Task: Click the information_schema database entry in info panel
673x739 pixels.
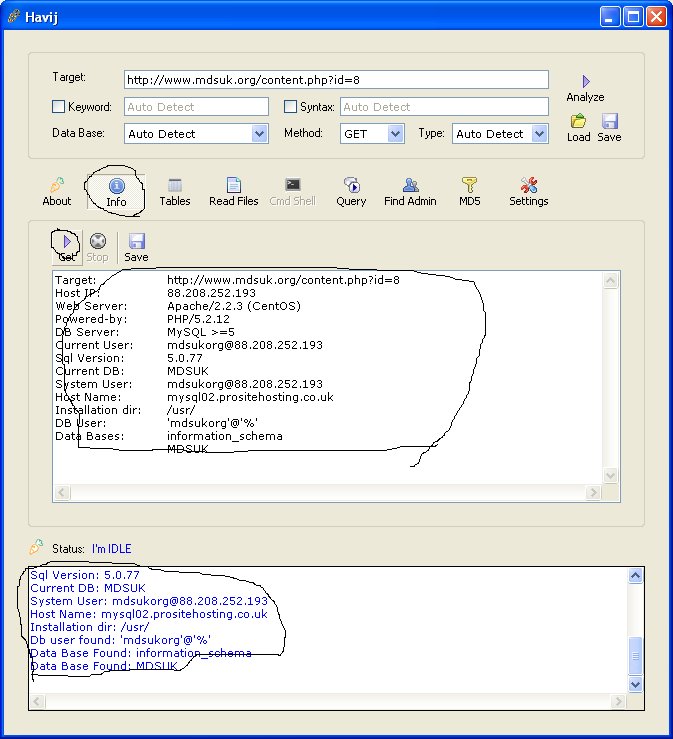Action: pos(225,436)
